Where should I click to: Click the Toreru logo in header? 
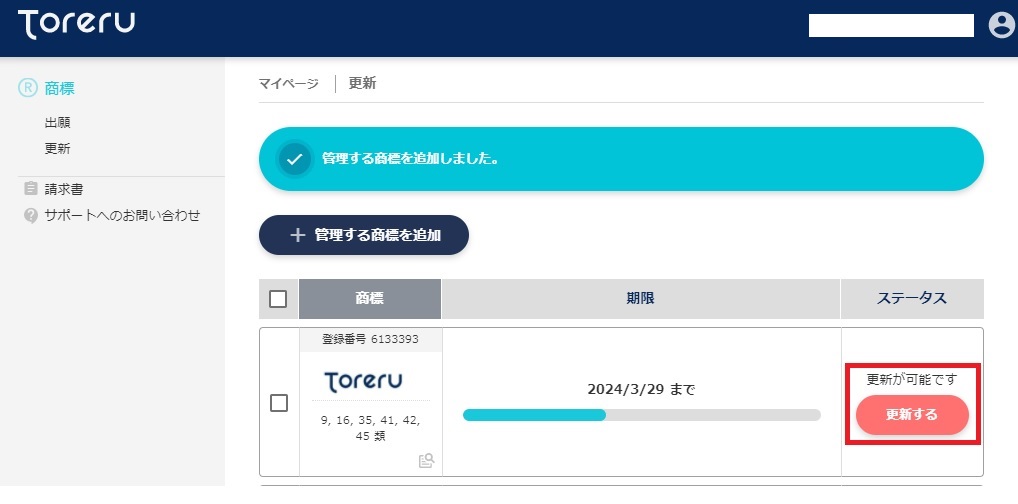coord(77,25)
